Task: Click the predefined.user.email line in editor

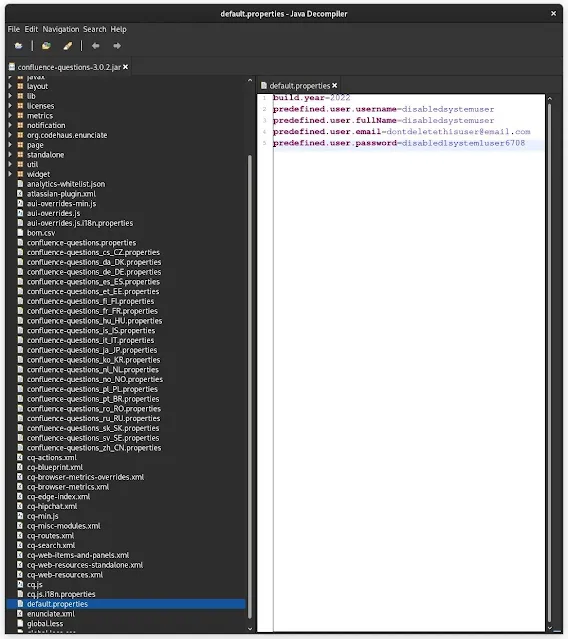Action: [401, 132]
